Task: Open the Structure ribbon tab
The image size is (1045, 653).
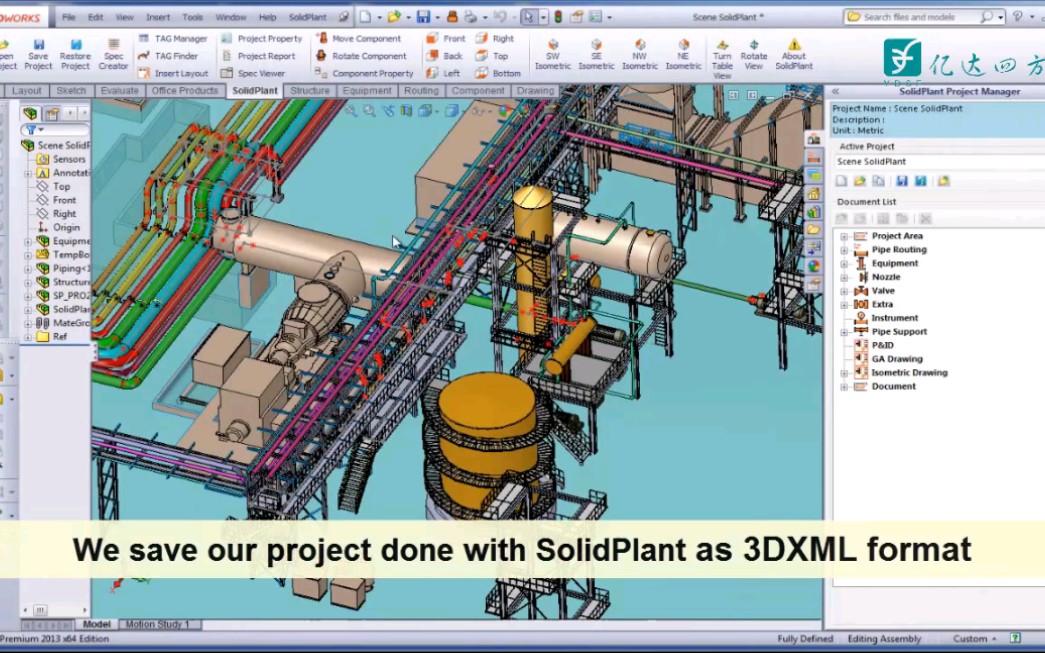Action: [310, 90]
